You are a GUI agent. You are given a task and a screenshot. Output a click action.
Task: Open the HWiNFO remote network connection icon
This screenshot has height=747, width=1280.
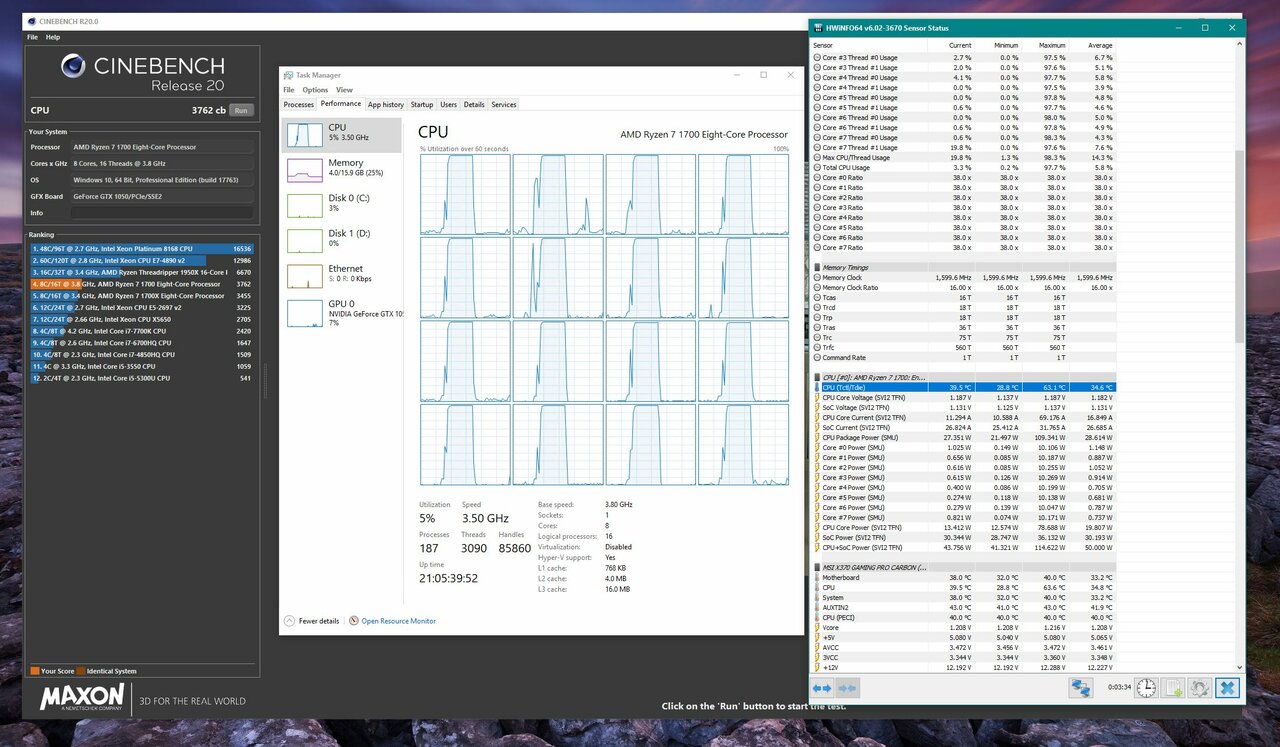click(1080, 688)
